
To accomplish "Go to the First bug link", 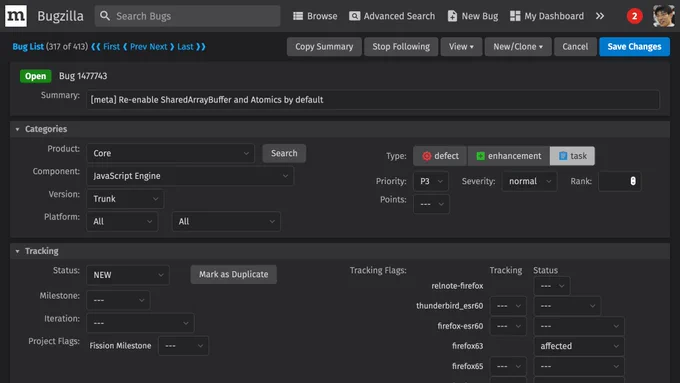I will (111, 47).
